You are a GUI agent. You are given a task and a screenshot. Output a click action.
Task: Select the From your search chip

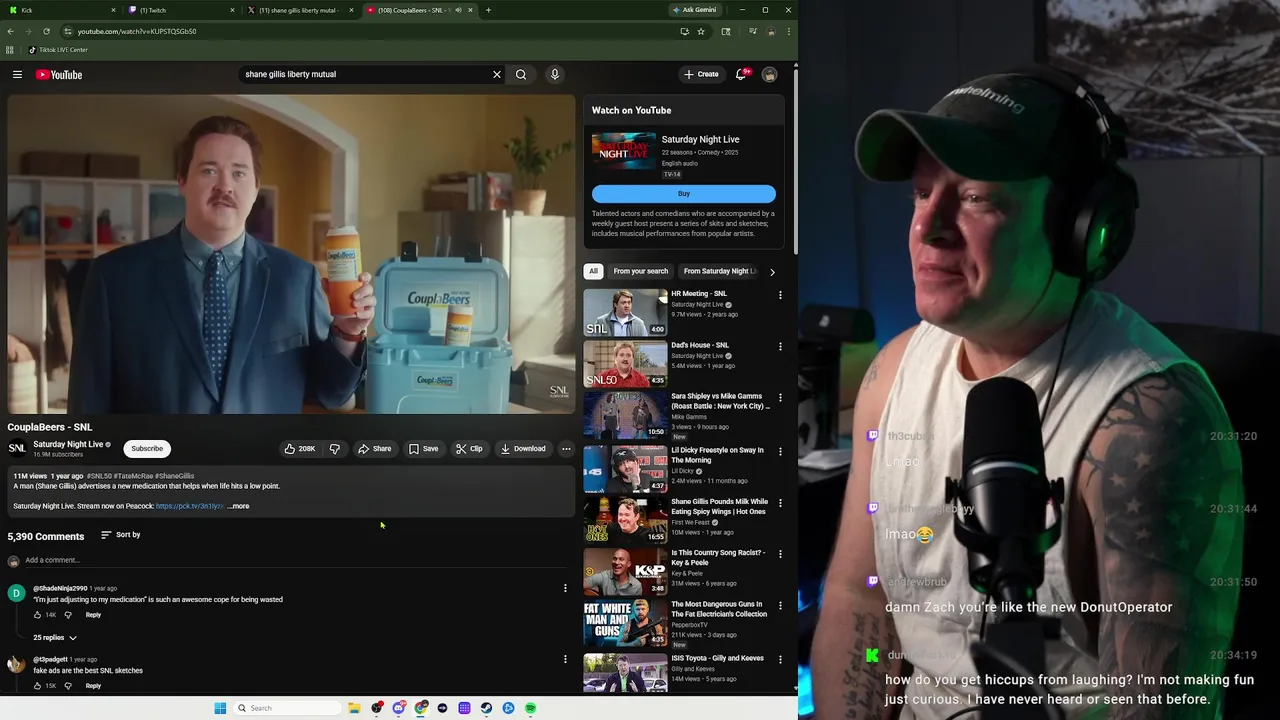tap(641, 271)
